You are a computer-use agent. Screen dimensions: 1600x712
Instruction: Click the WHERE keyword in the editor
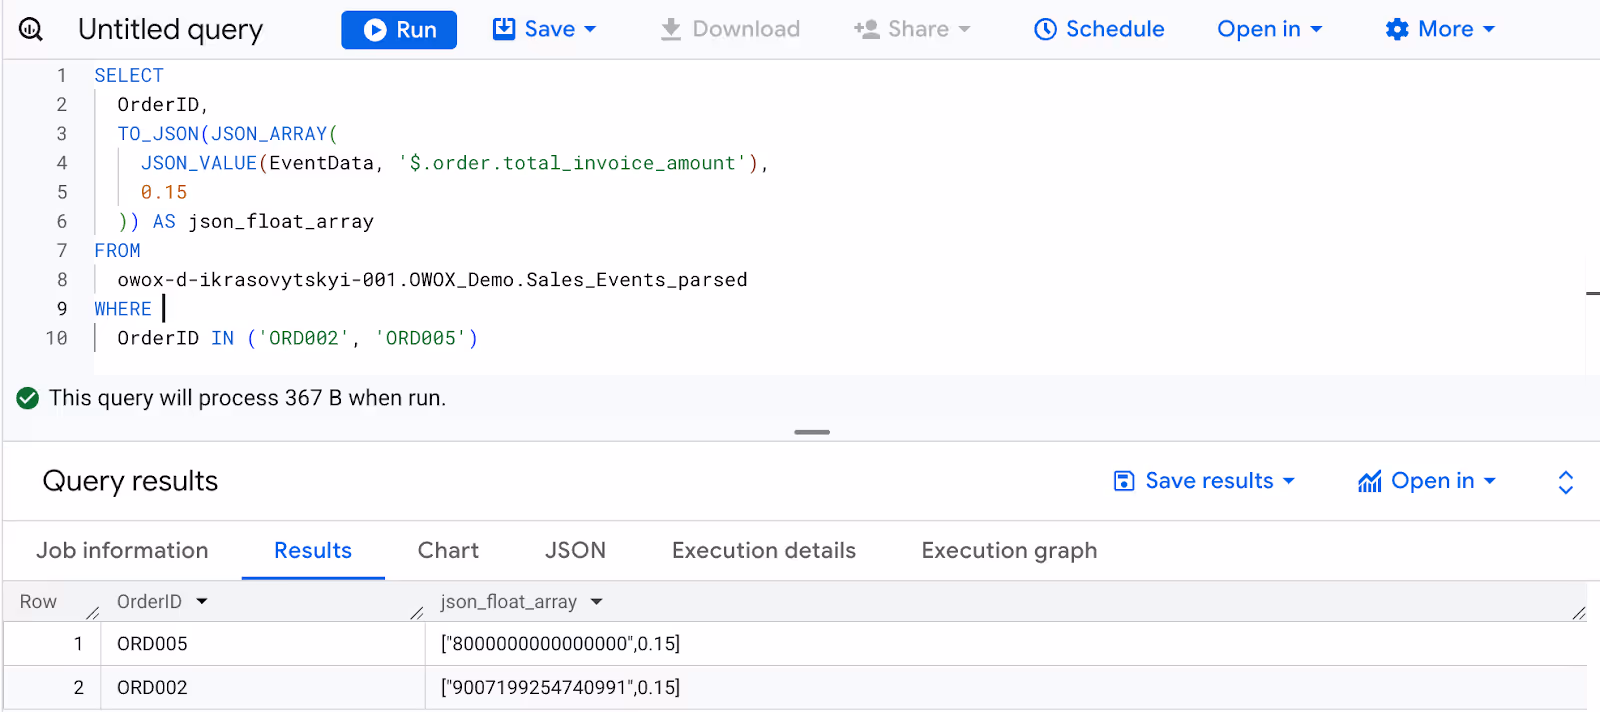tap(123, 309)
